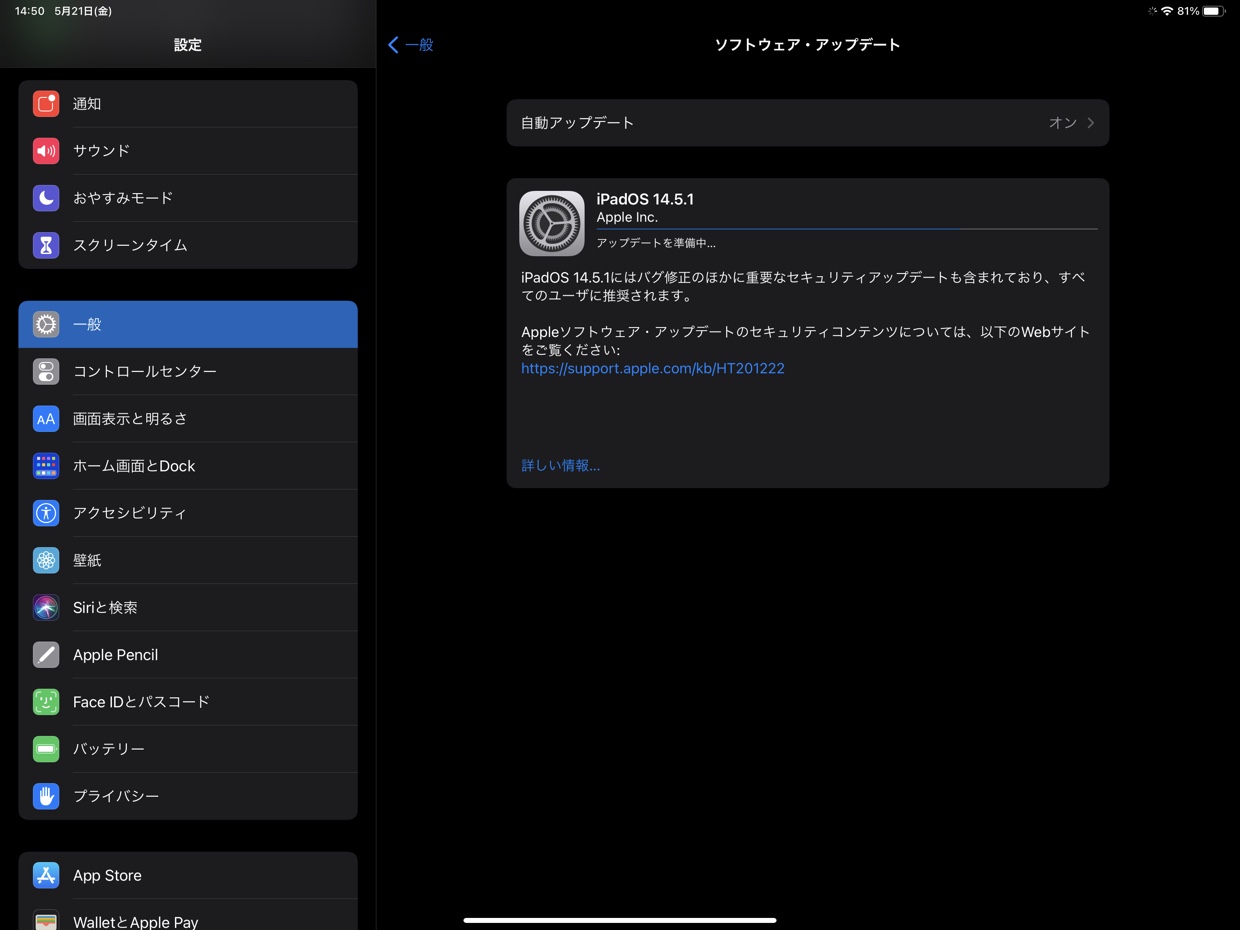
Task: Select the Apple Pencil label
Action: point(115,655)
